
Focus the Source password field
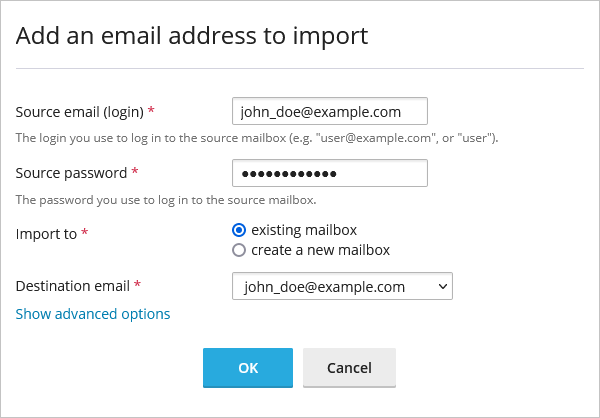click(329, 173)
